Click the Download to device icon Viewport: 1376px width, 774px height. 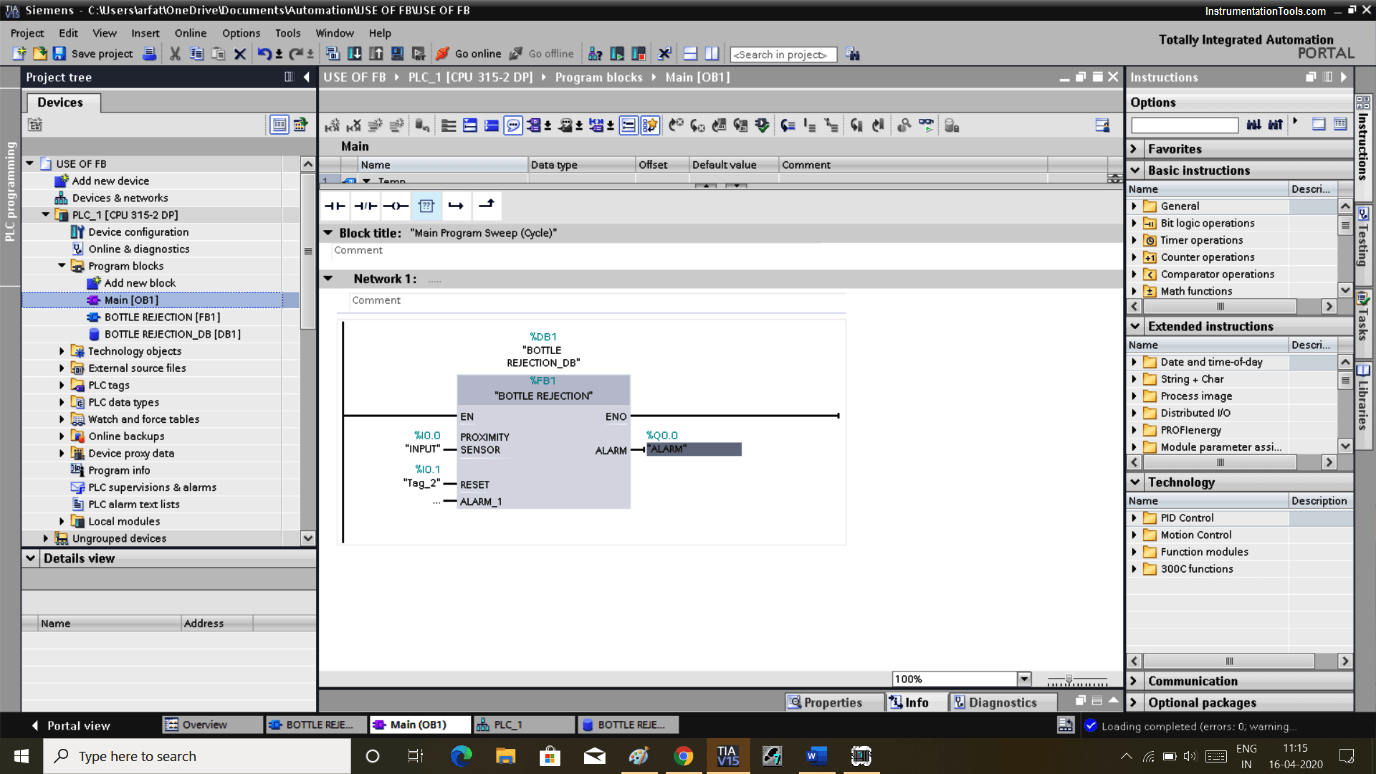point(354,54)
